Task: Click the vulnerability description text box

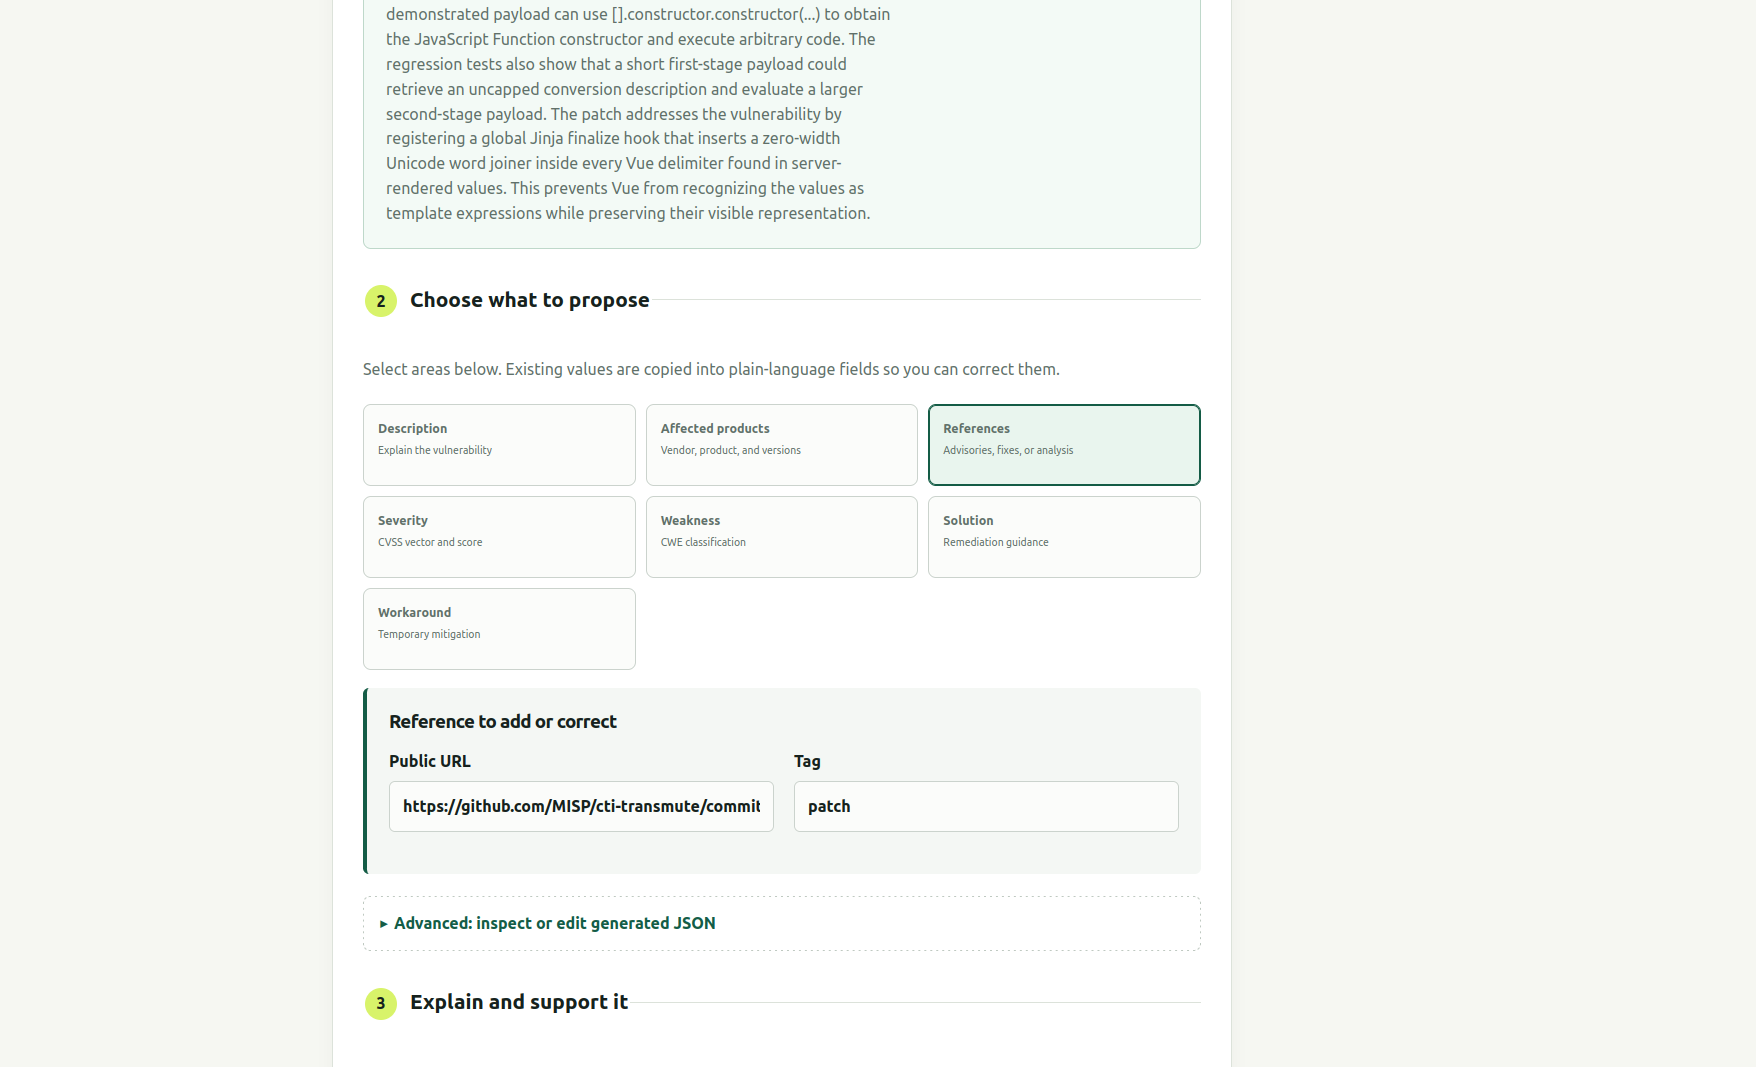Action: [x=781, y=120]
